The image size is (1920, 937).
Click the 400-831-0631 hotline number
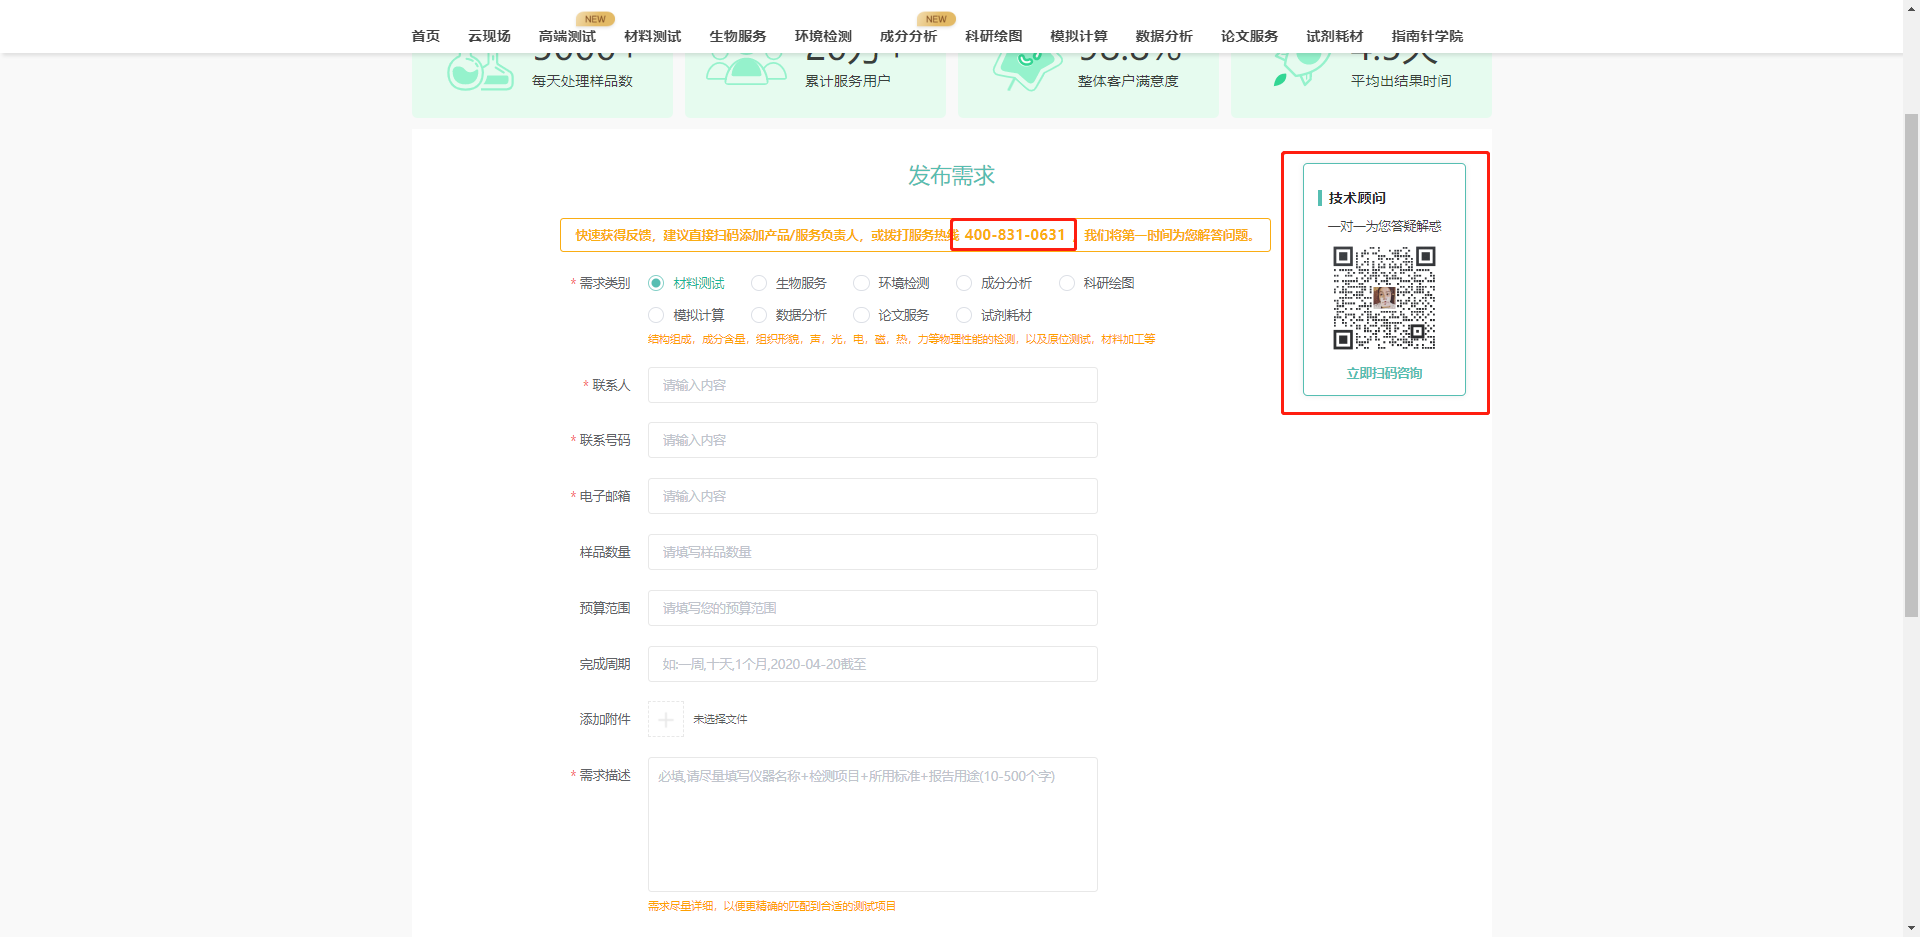point(1014,235)
